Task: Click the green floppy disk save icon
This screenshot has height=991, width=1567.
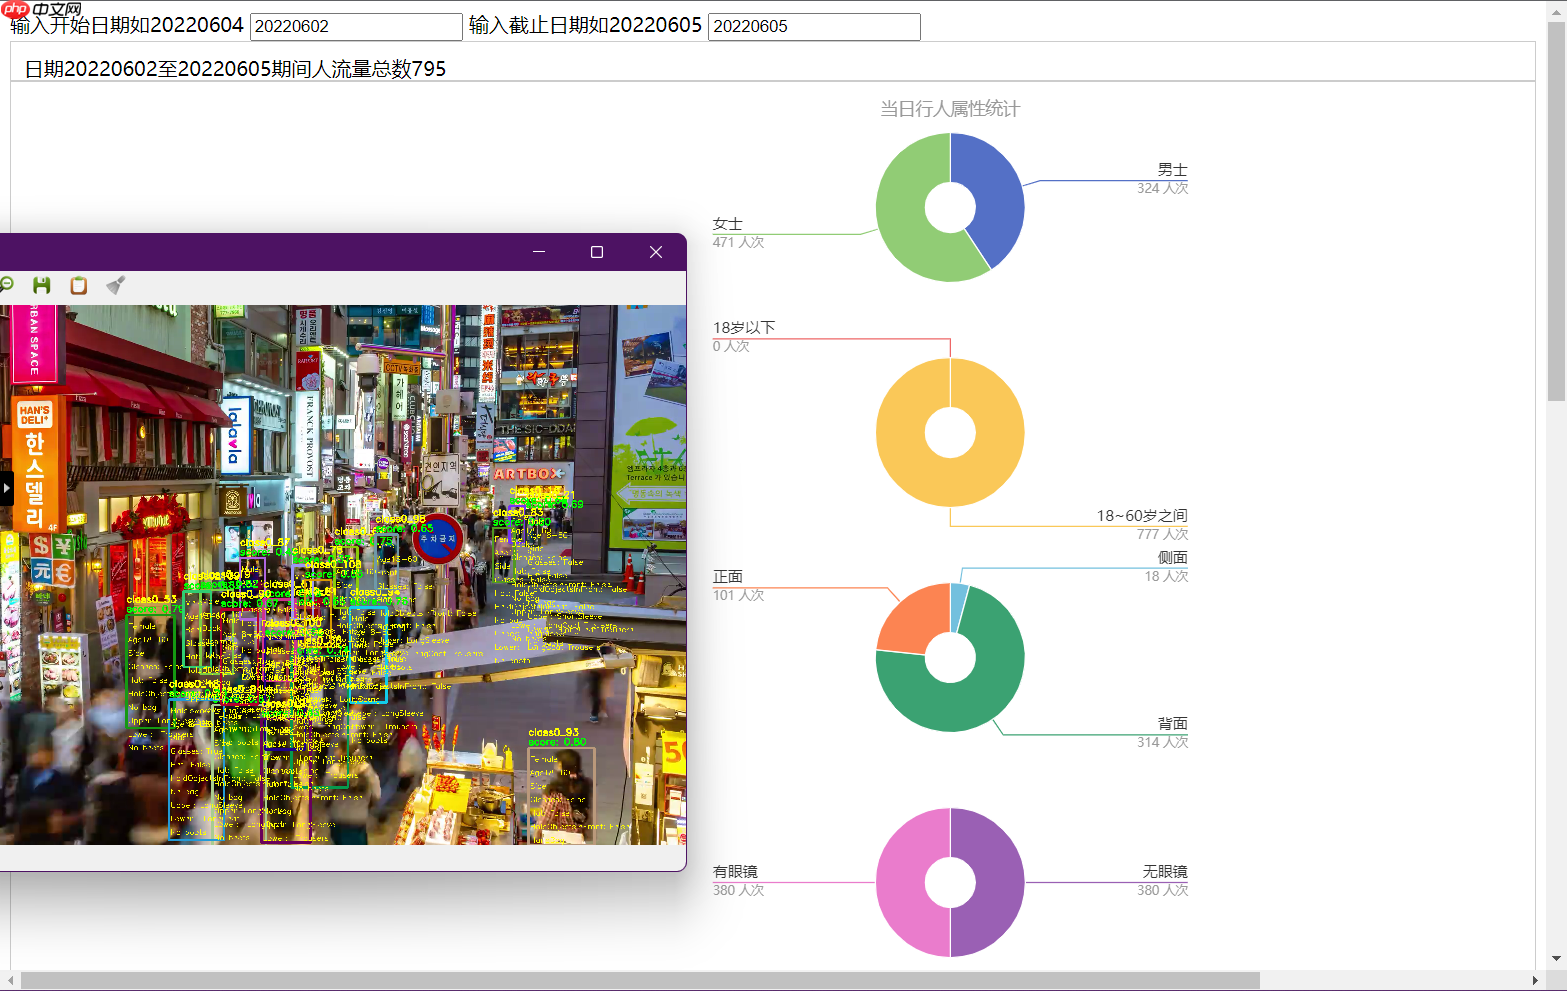Action: [42, 285]
